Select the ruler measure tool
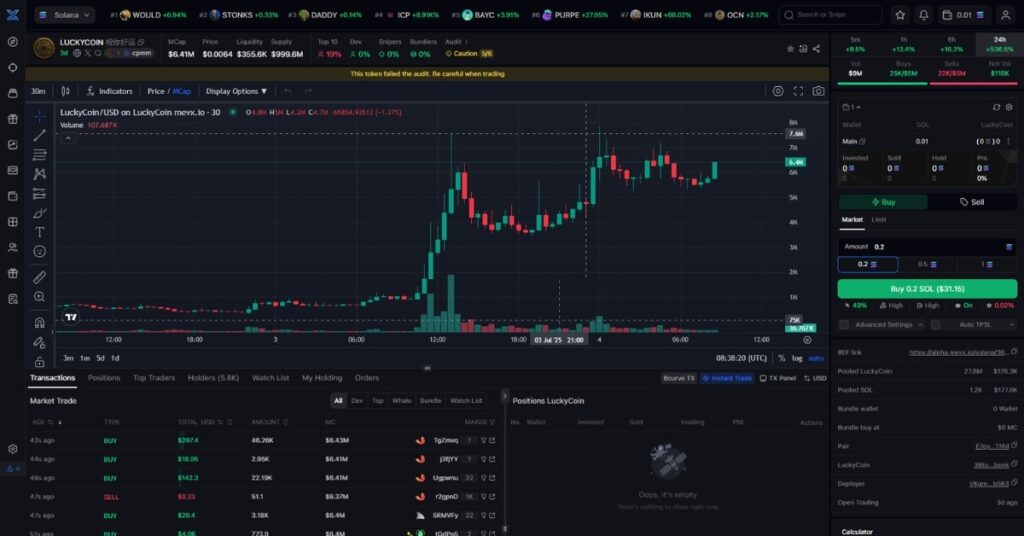 pos(40,277)
